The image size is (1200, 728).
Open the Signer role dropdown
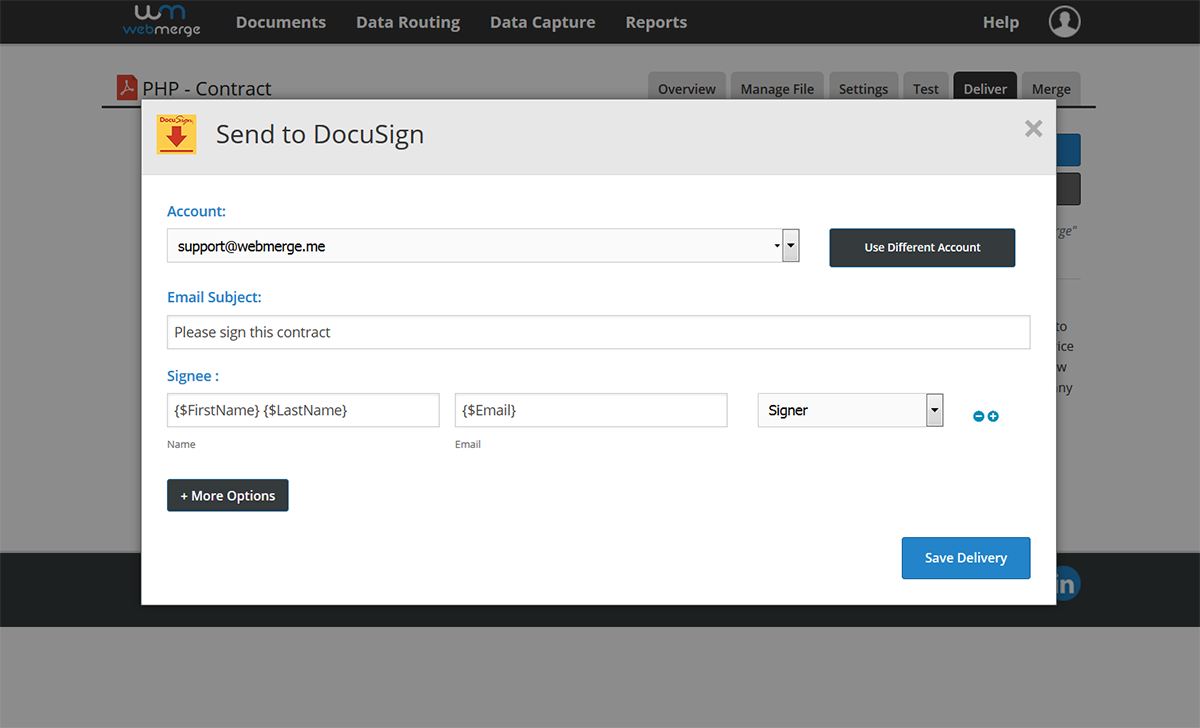[x=850, y=410]
